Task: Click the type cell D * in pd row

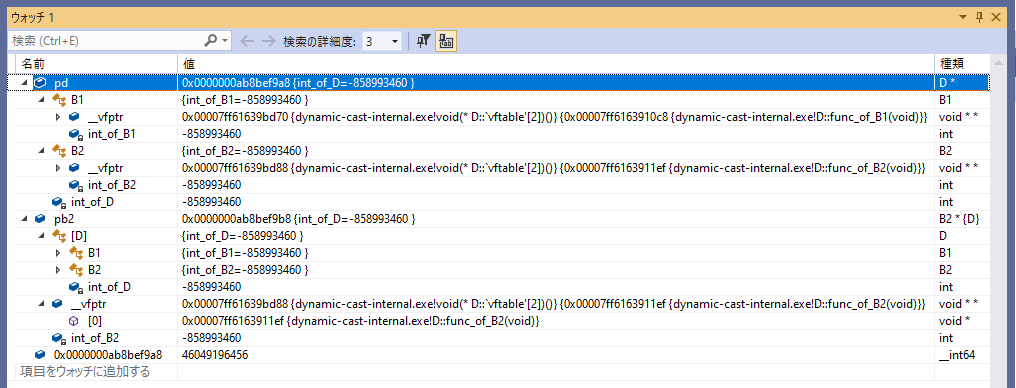Action: click(947, 84)
